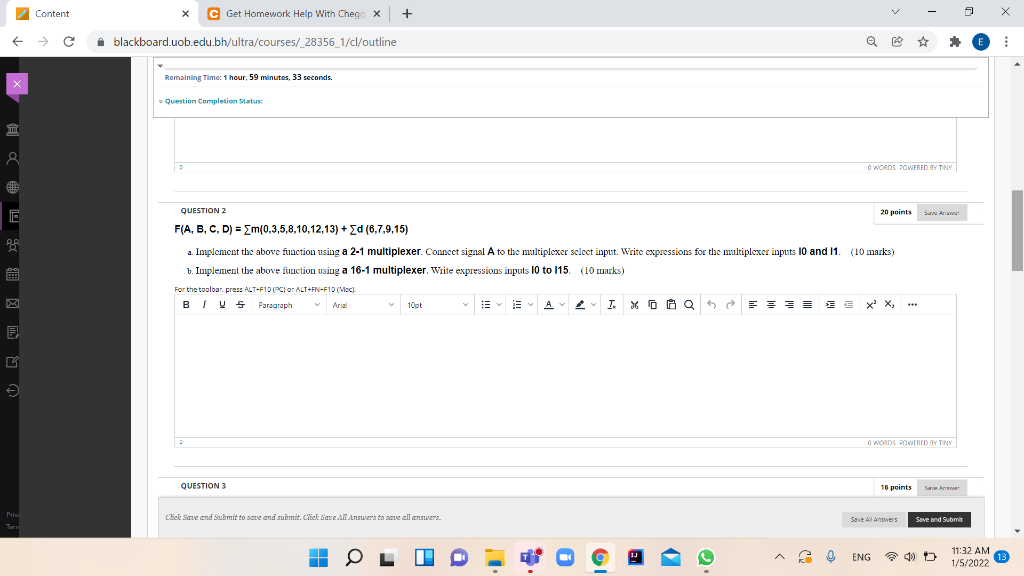Open the Chrome three-dot menu
1024x576 pixels.
1006,42
